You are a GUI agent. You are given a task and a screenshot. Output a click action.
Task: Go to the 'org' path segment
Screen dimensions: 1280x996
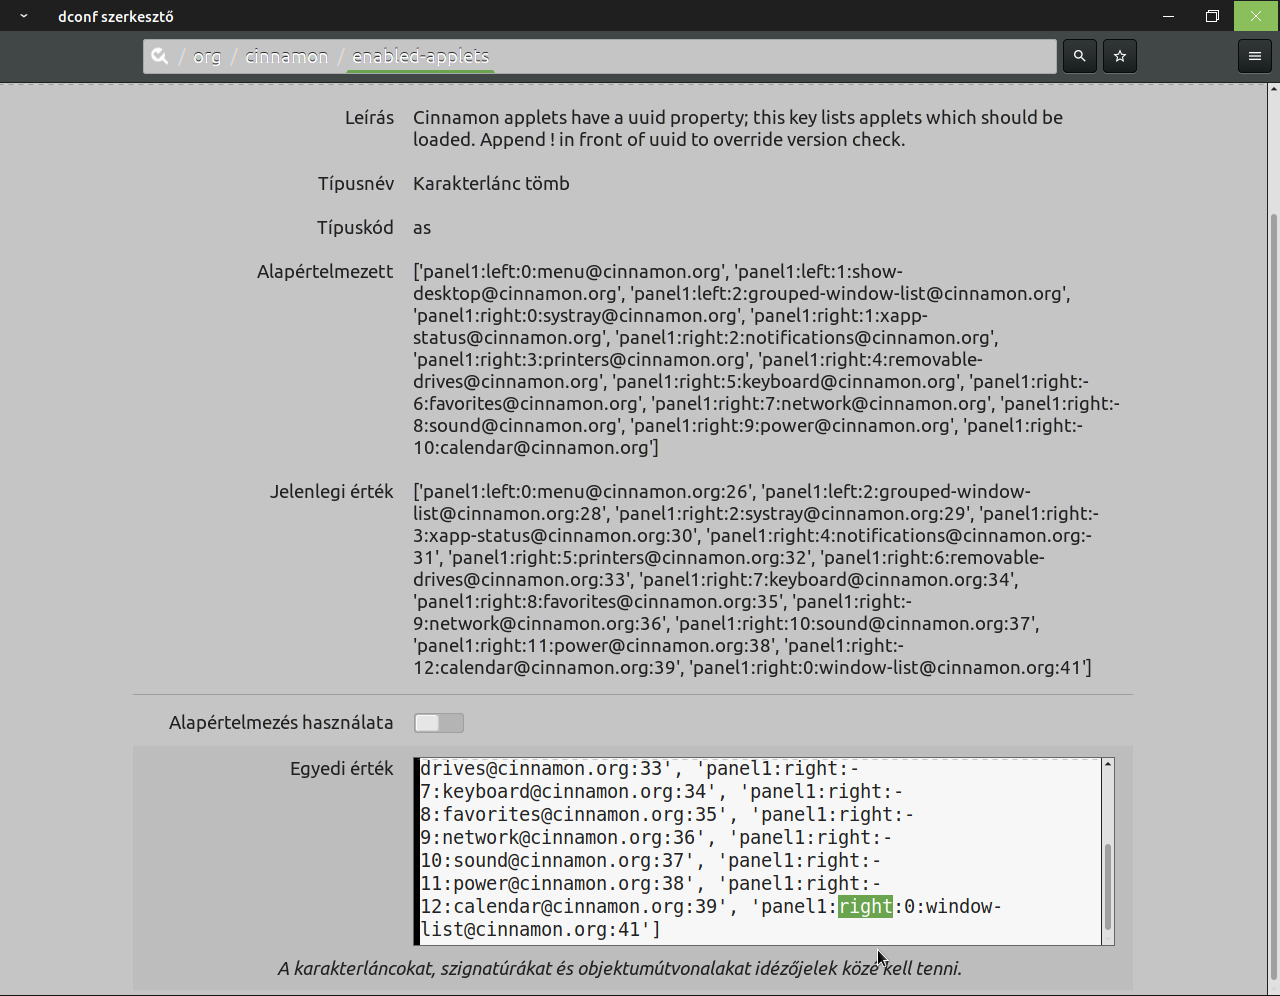click(x=207, y=56)
